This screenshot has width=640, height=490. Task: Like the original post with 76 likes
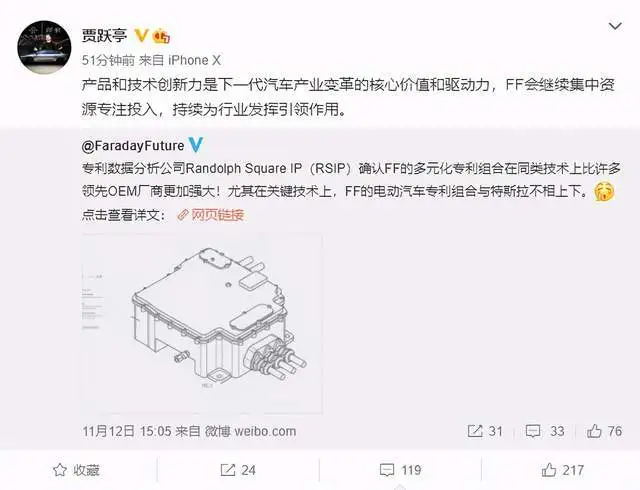tap(604, 431)
